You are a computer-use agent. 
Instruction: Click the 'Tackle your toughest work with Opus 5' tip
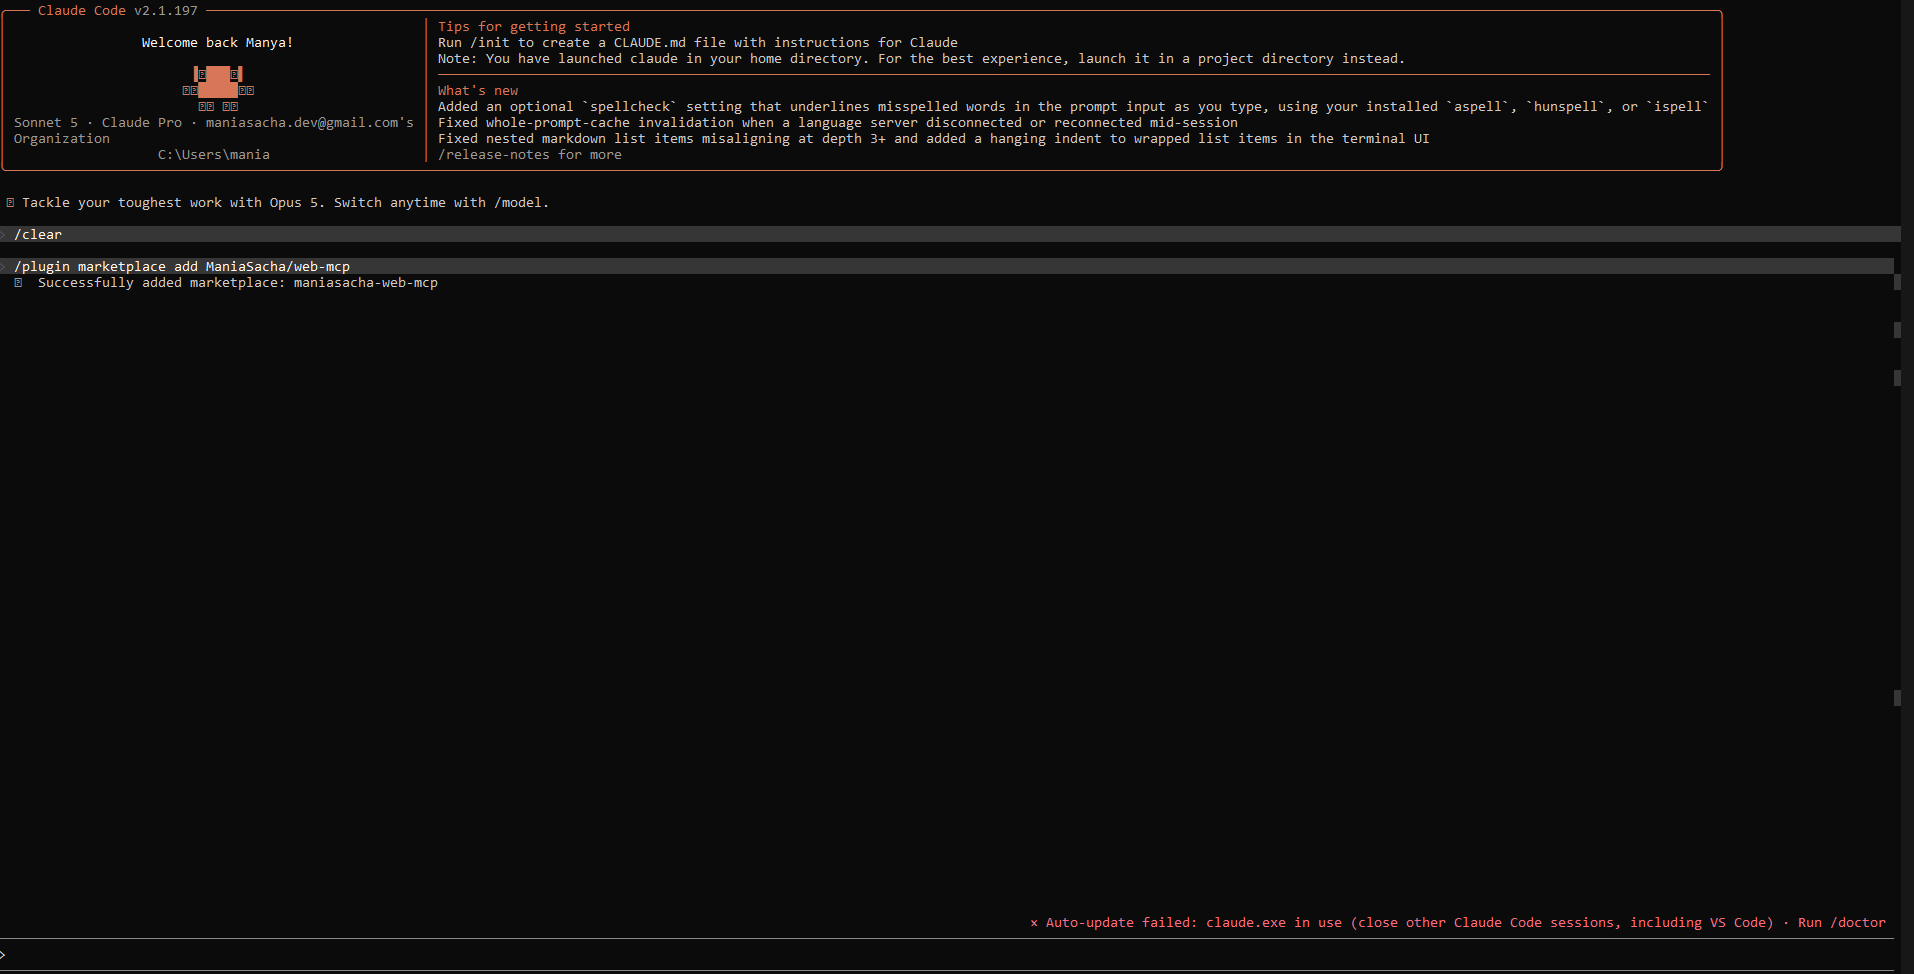tap(286, 203)
